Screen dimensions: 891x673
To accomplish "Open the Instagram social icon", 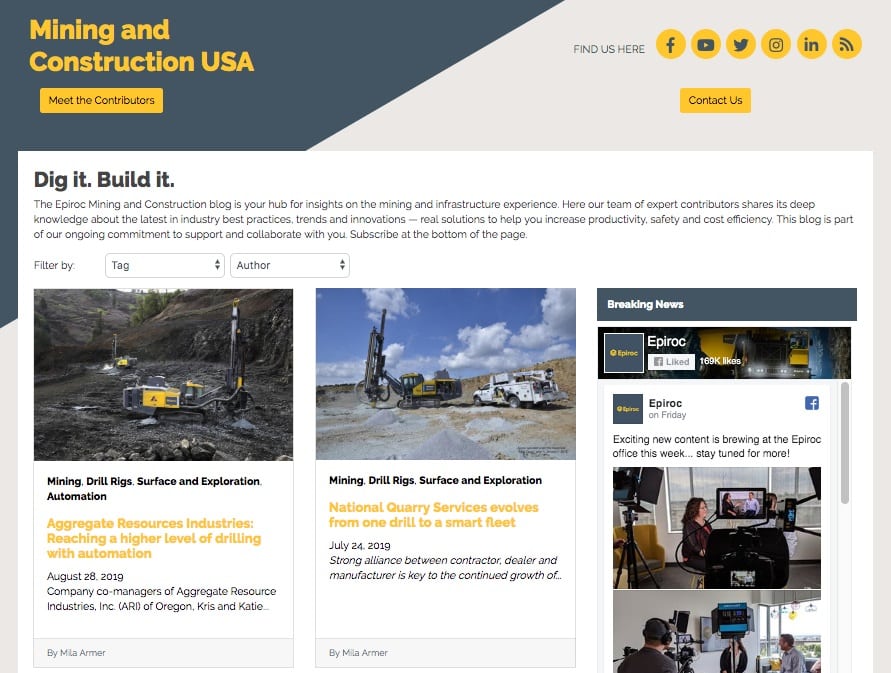I will click(x=776, y=44).
